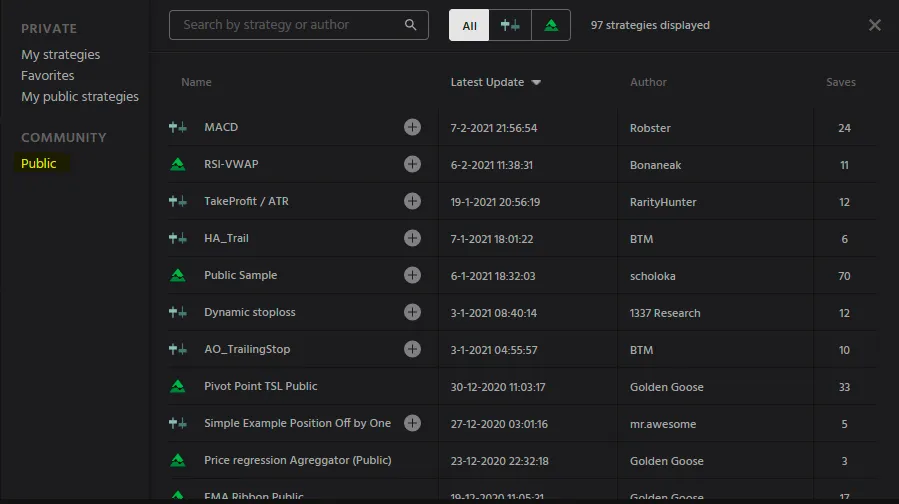The width and height of the screenshot is (899, 504).
Task: Click pyramid icon beside Pivot Point TSL Public
Action: pyautogui.click(x=178, y=386)
